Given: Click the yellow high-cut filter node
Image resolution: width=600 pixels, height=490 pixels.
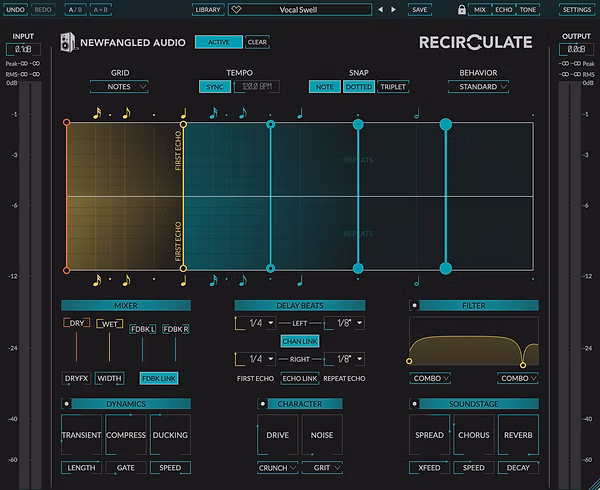Looking at the screenshot, I should tap(523, 365).
